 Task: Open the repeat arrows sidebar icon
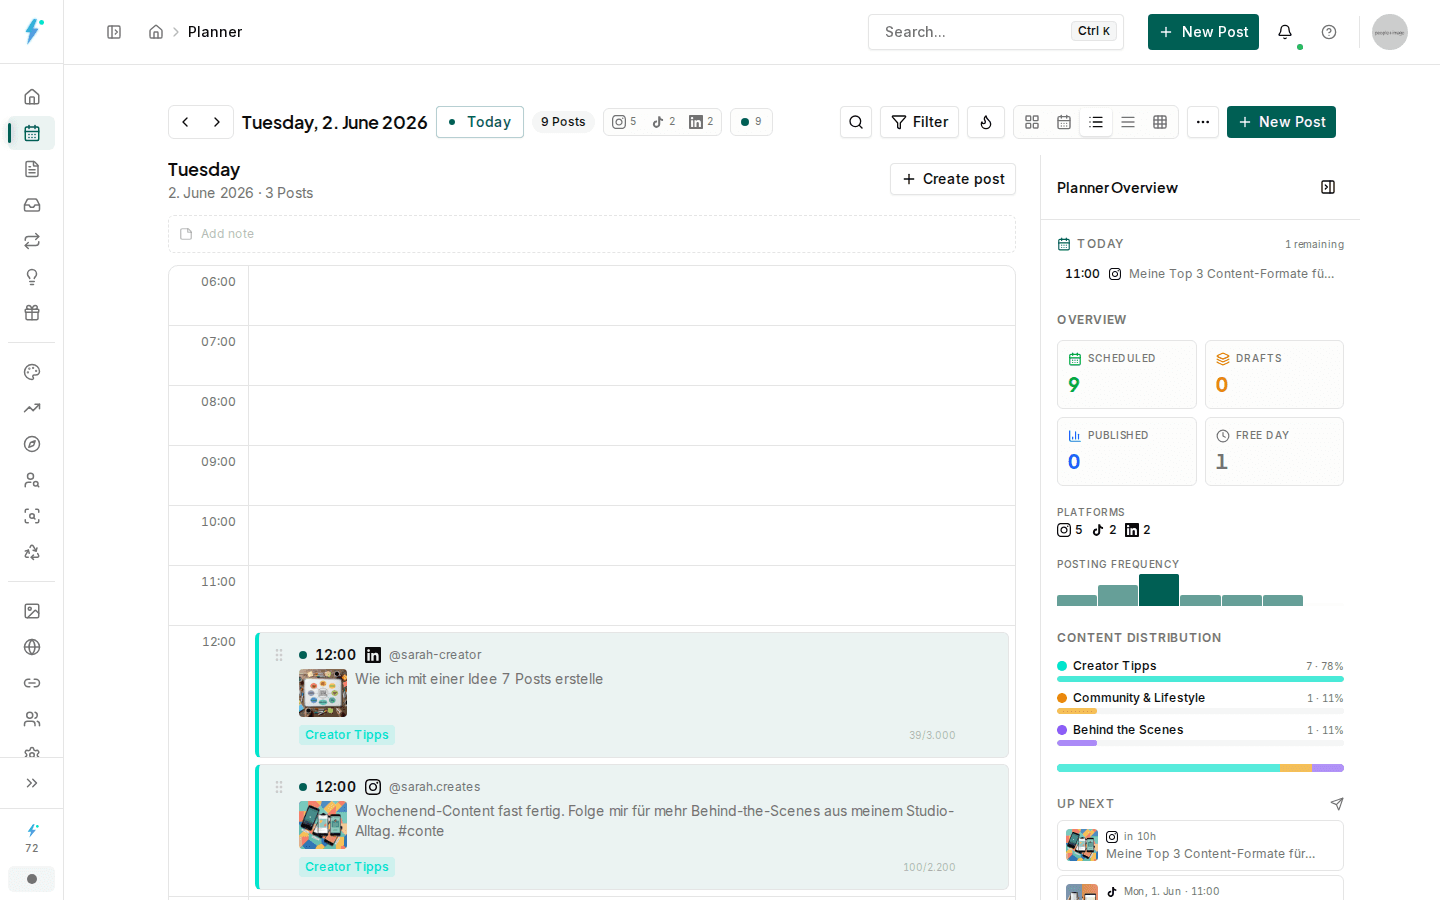pos(32,241)
